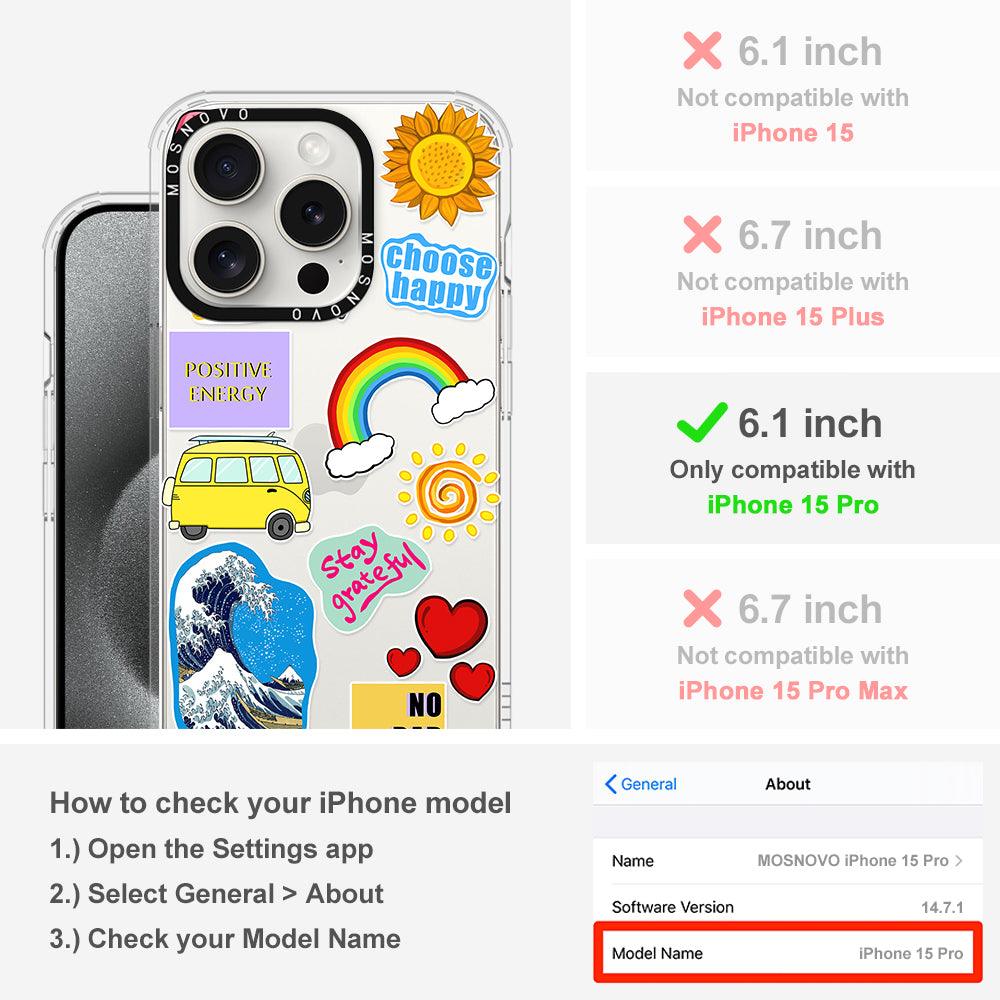The image size is (1000, 1000).
Task: Click the large red heart sticker
Action: (451, 626)
